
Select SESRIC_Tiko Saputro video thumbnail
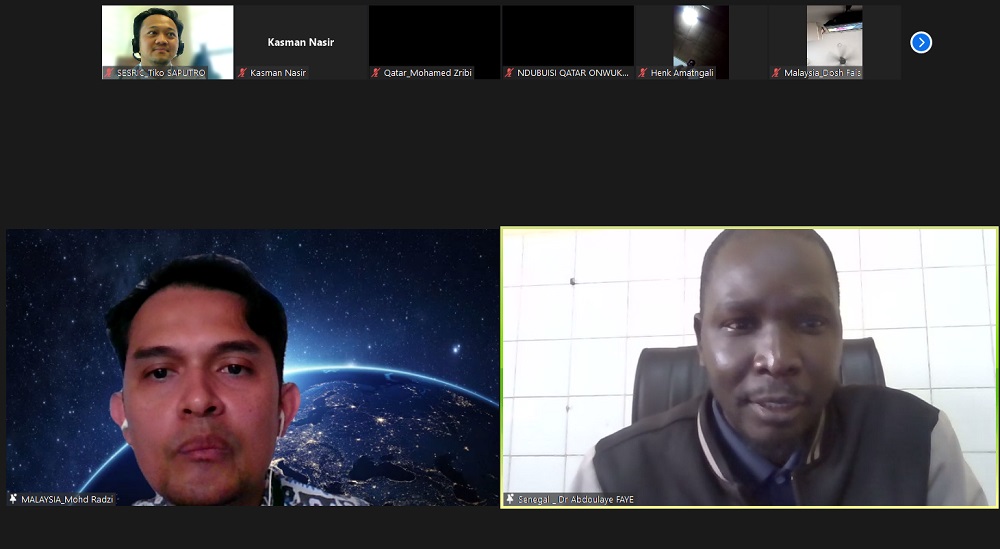[167, 36]
